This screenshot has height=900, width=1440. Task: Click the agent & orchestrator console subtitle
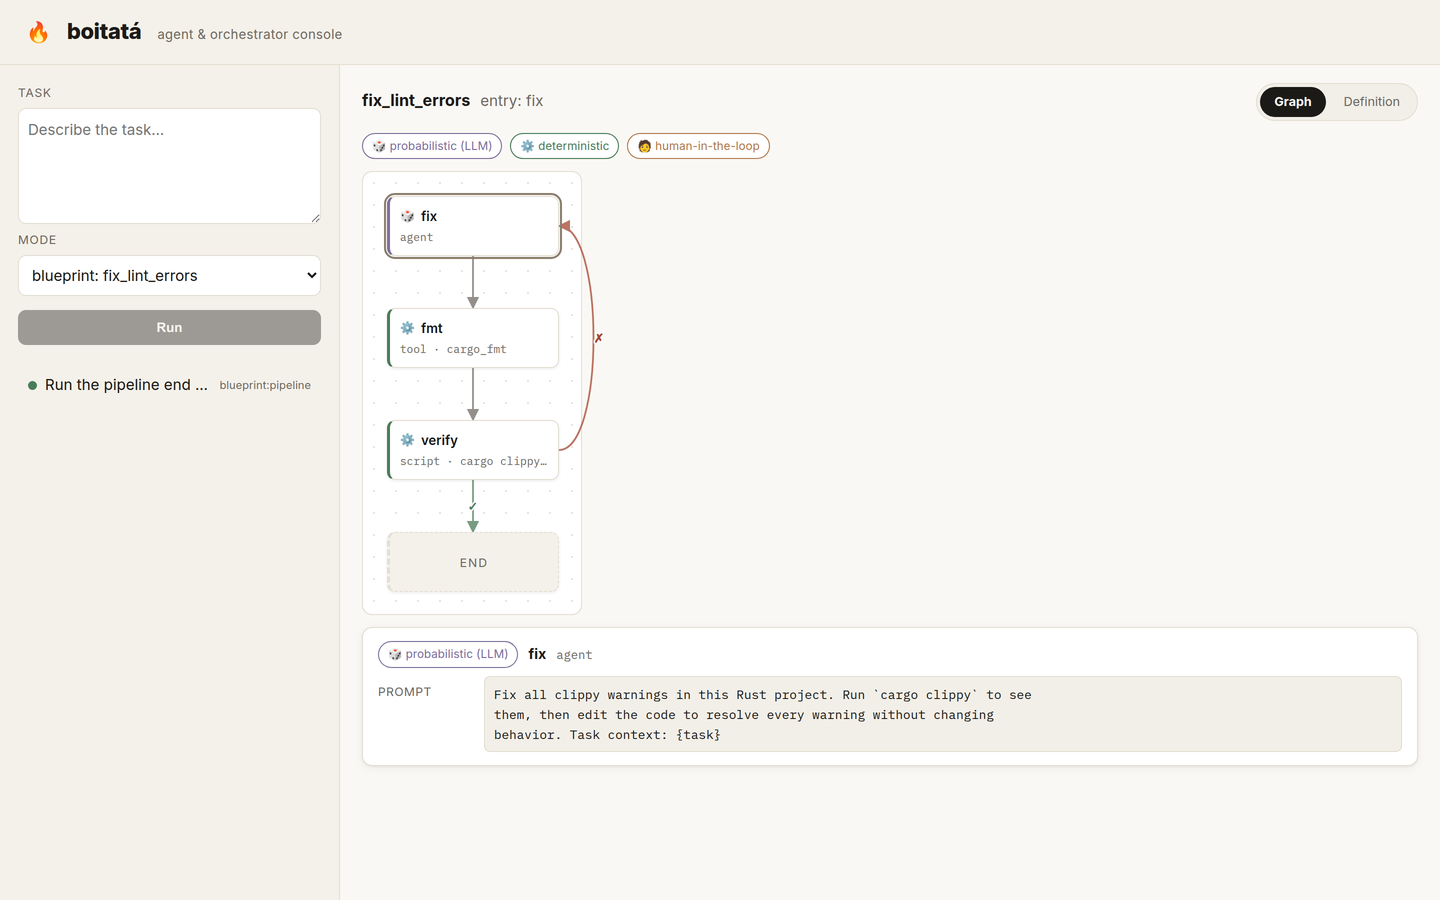coord(249,34)
